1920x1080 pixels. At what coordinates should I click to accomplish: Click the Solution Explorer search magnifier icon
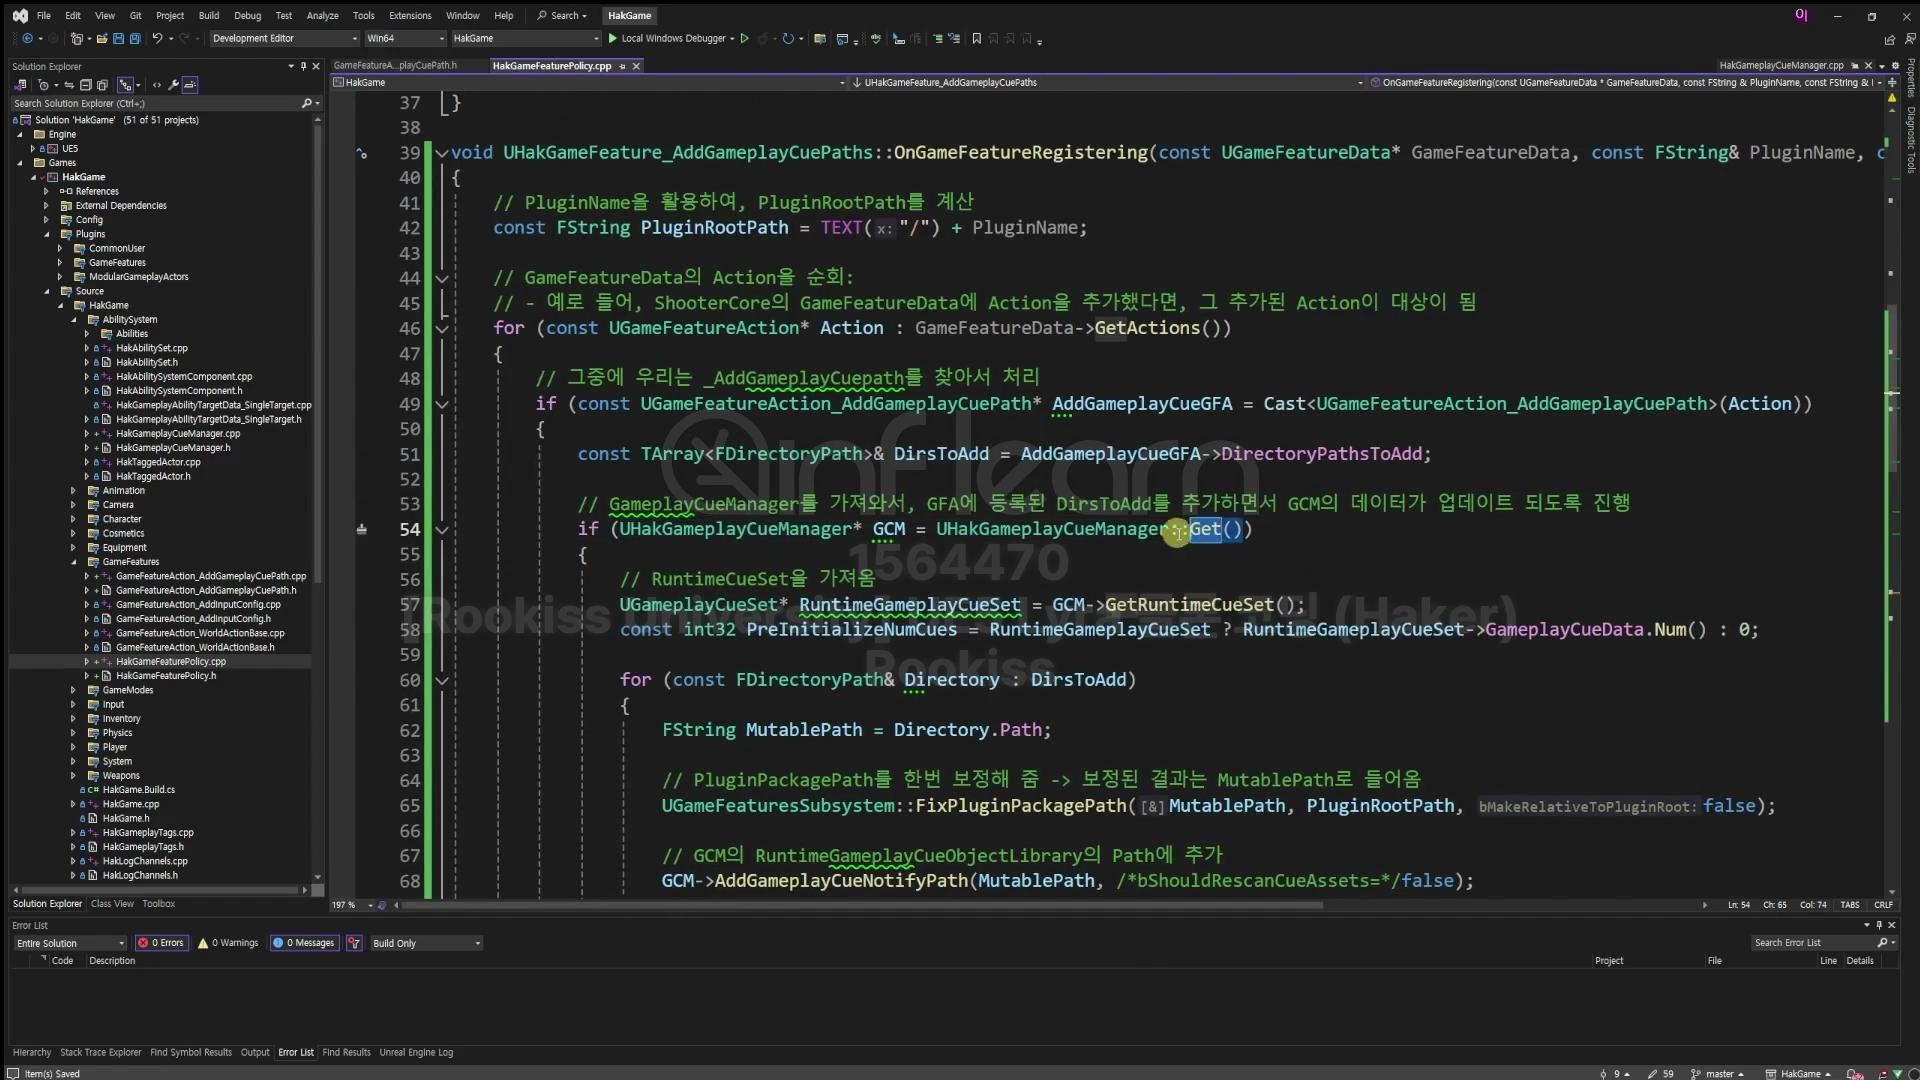pos(306,103)
